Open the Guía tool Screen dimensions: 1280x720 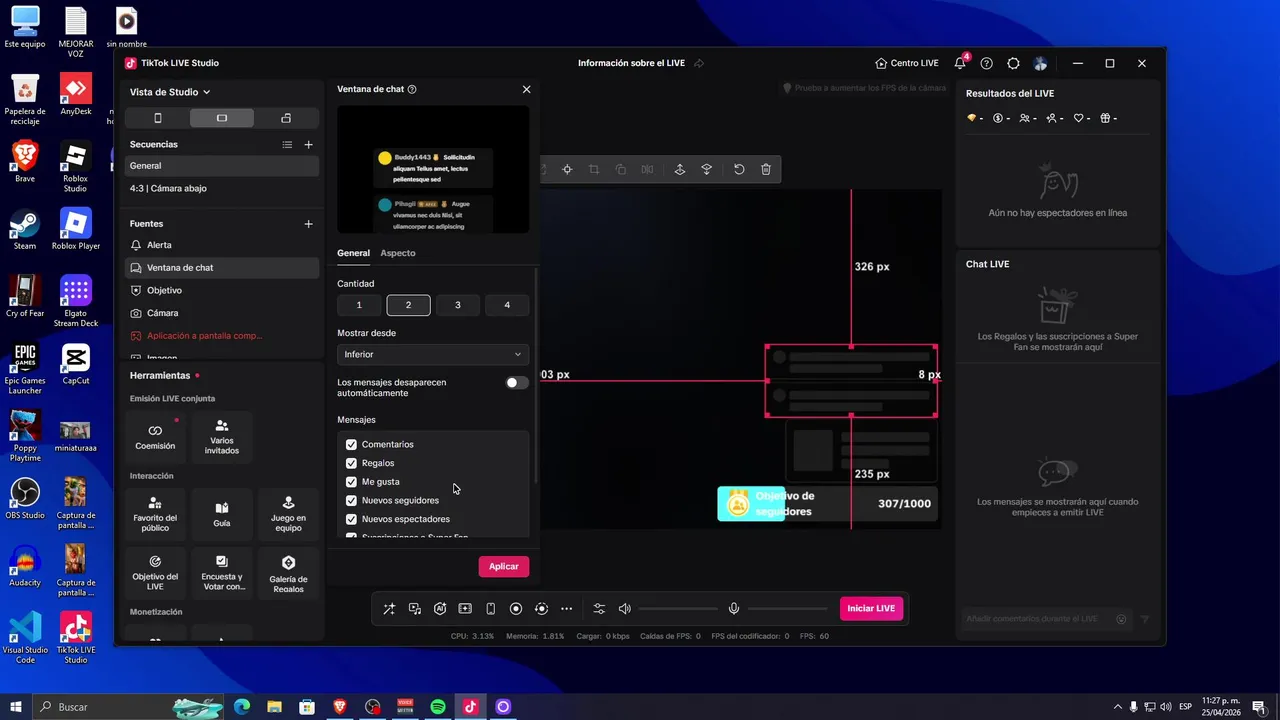click(222, 515)
